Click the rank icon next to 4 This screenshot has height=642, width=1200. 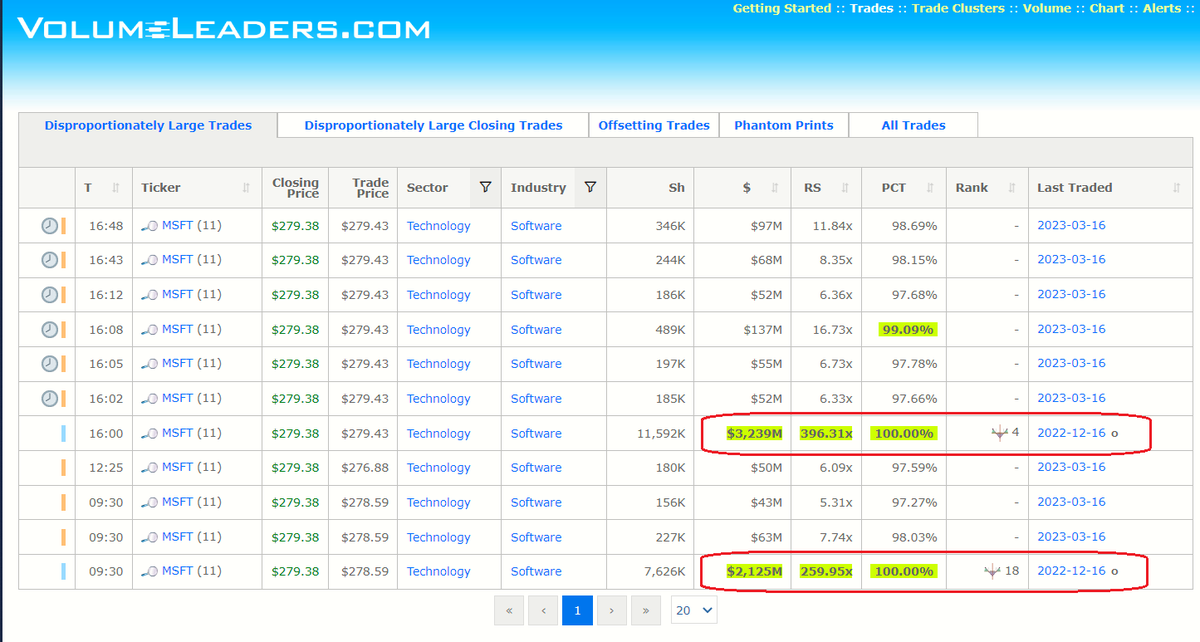[x=999, y=433]
